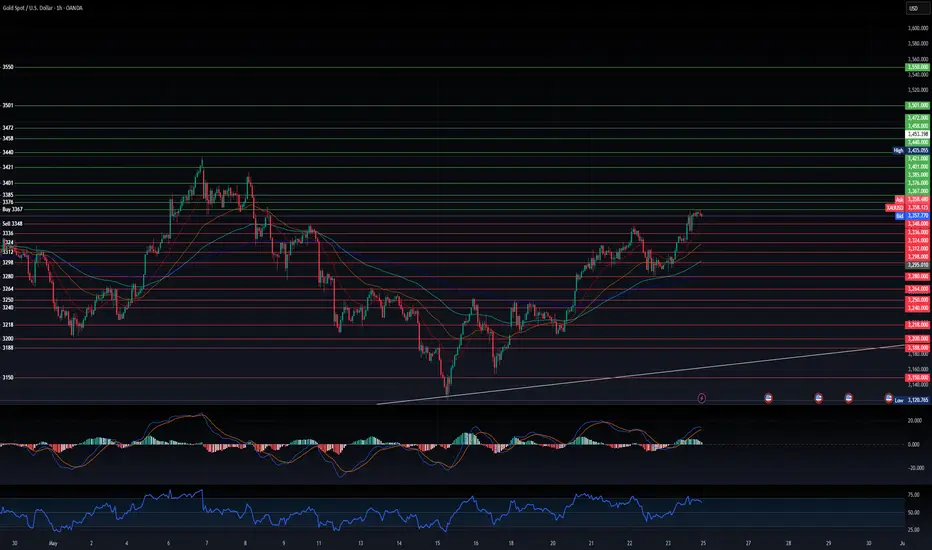Click the -20.000 MACD scale label
The image size is (932, 550).
(914, 468)
